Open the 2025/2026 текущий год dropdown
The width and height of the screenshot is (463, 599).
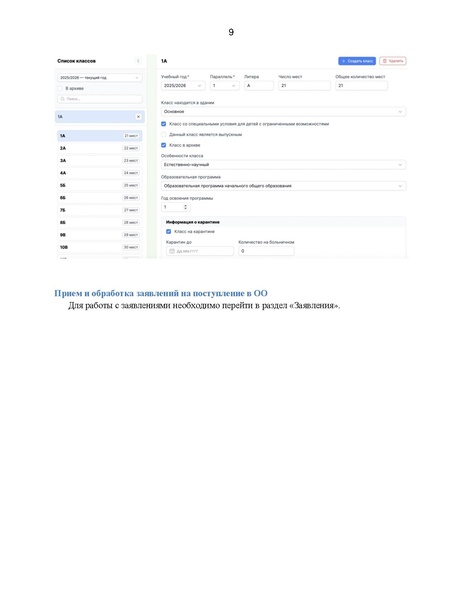pyautogui.click(x=100, y=78)
